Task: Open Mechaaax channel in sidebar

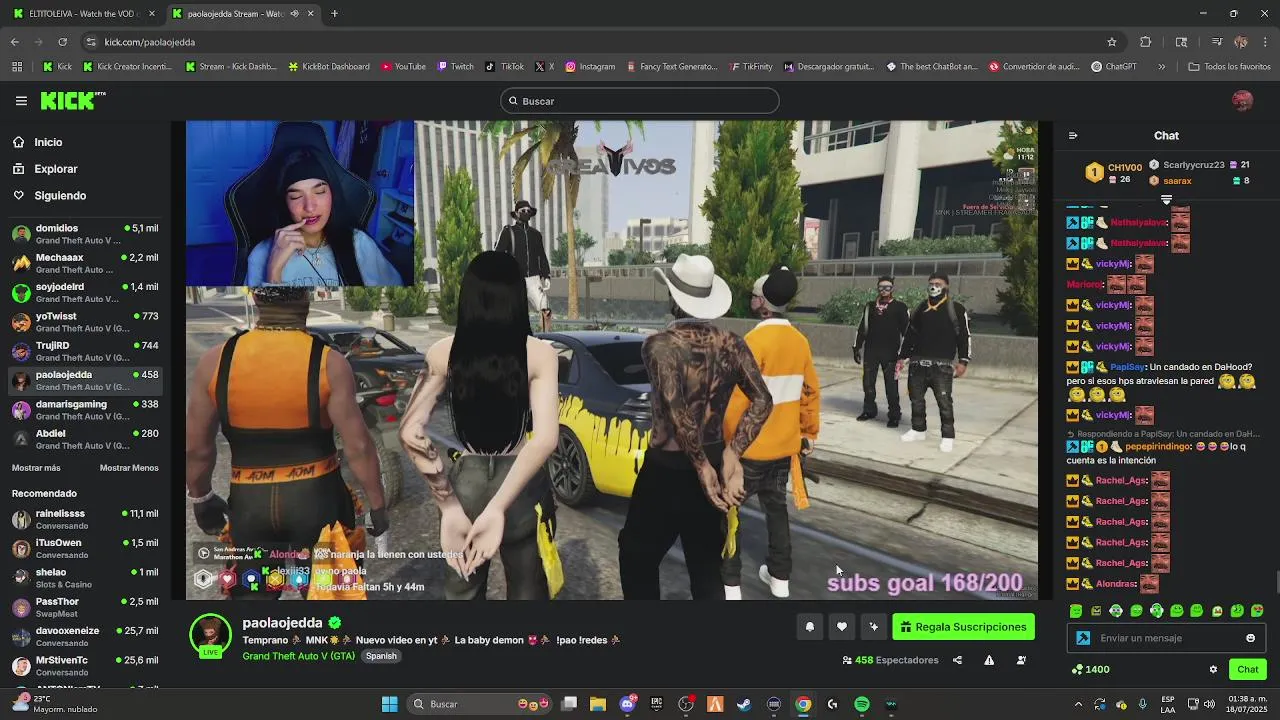Action: pyautogui.click(x=85, y=264)
